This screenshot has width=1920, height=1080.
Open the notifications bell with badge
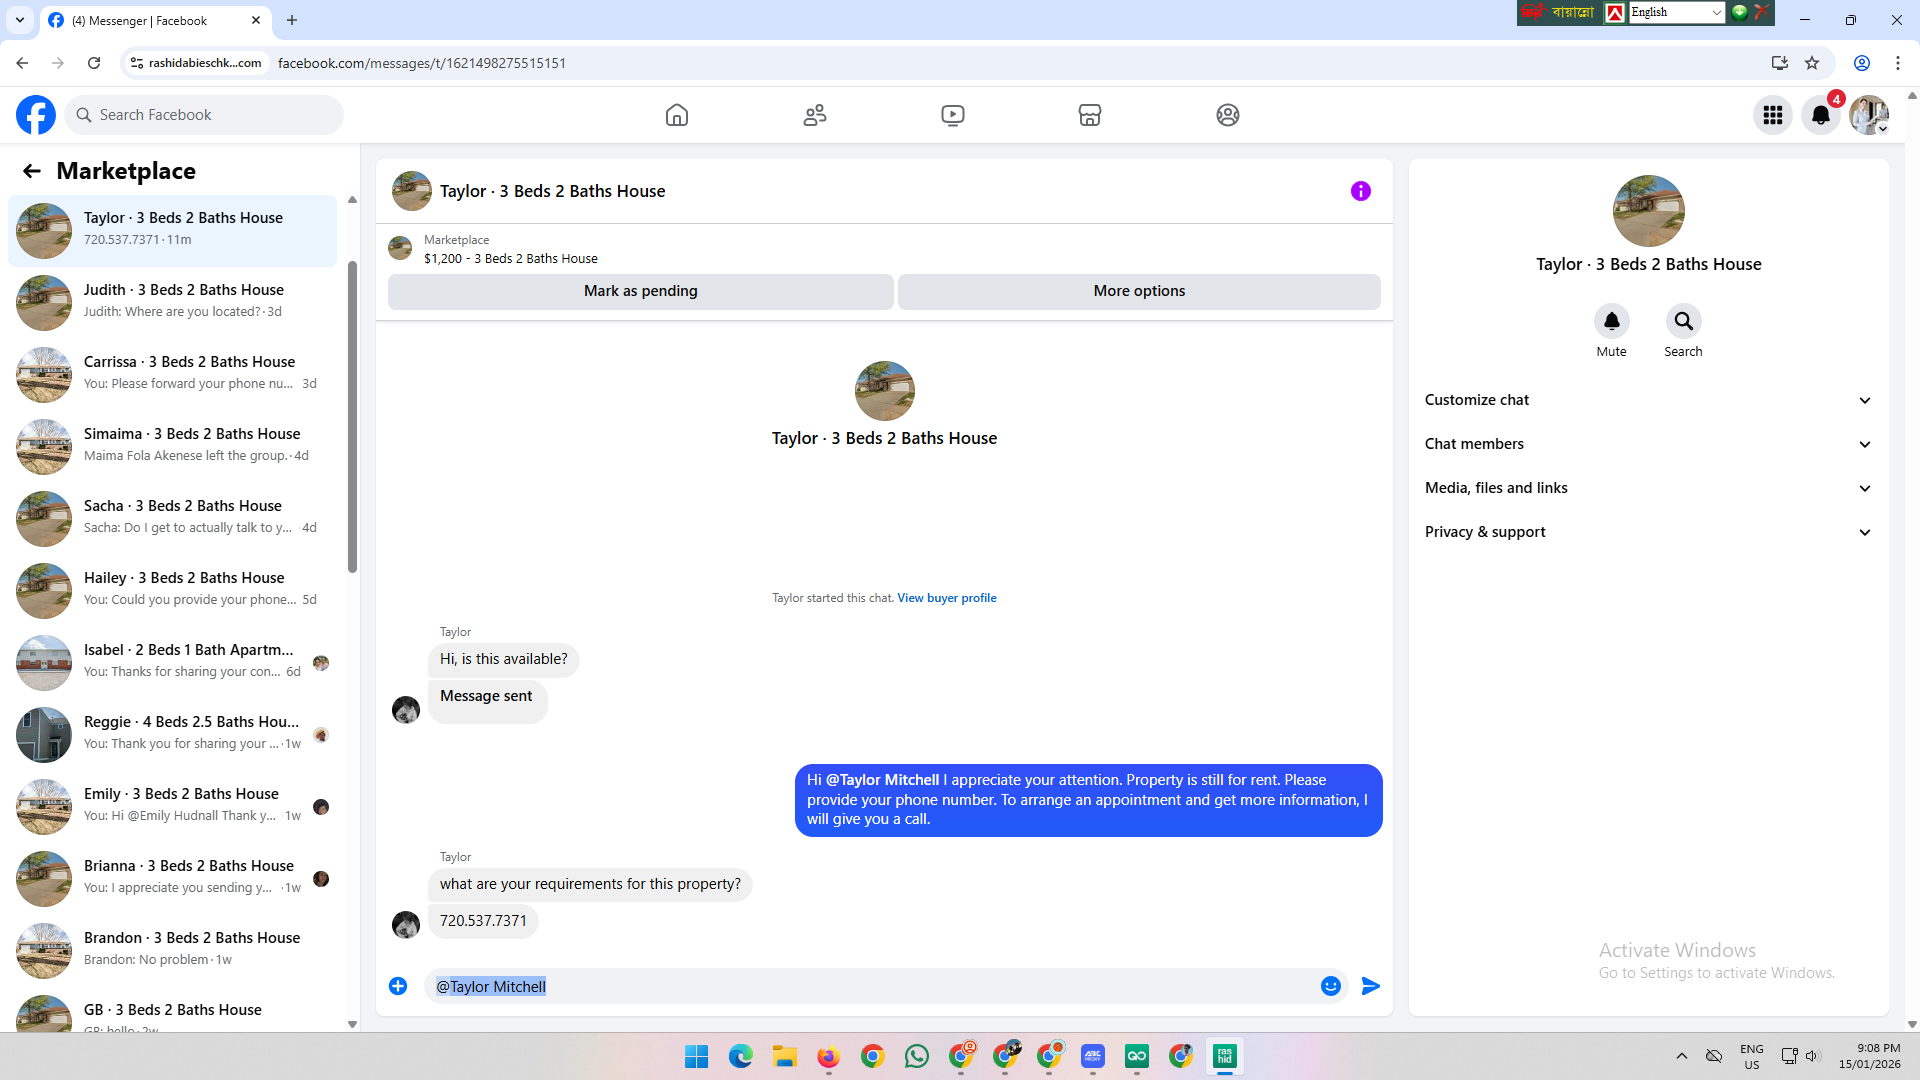(x=1821, y=115)
